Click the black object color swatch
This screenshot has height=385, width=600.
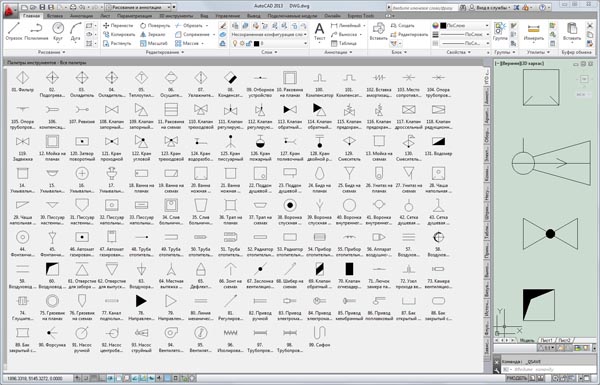[x=443, y=26]
